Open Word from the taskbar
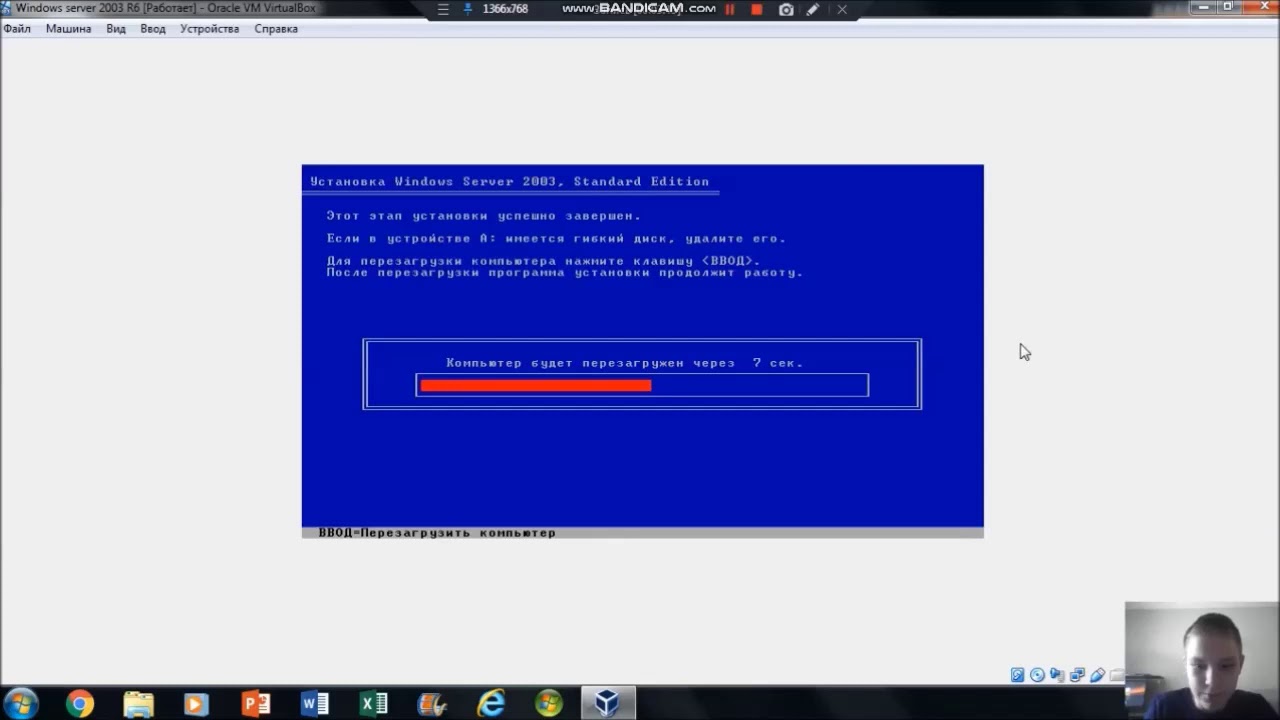Viewport: 1280px width, 720px height. click(x=314, y=704)
